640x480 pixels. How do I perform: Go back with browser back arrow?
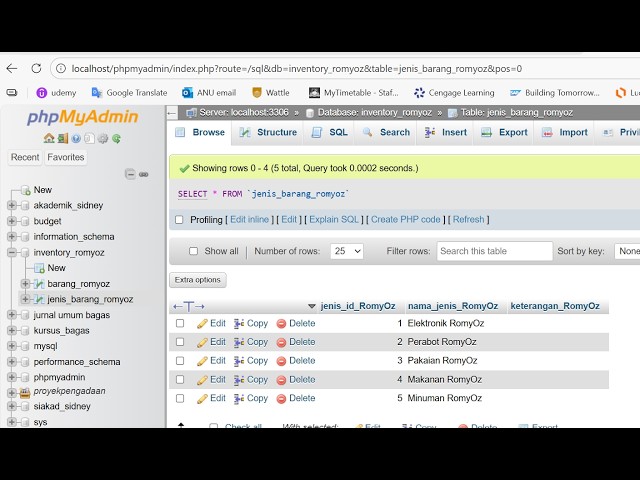(x=12, y=69)
